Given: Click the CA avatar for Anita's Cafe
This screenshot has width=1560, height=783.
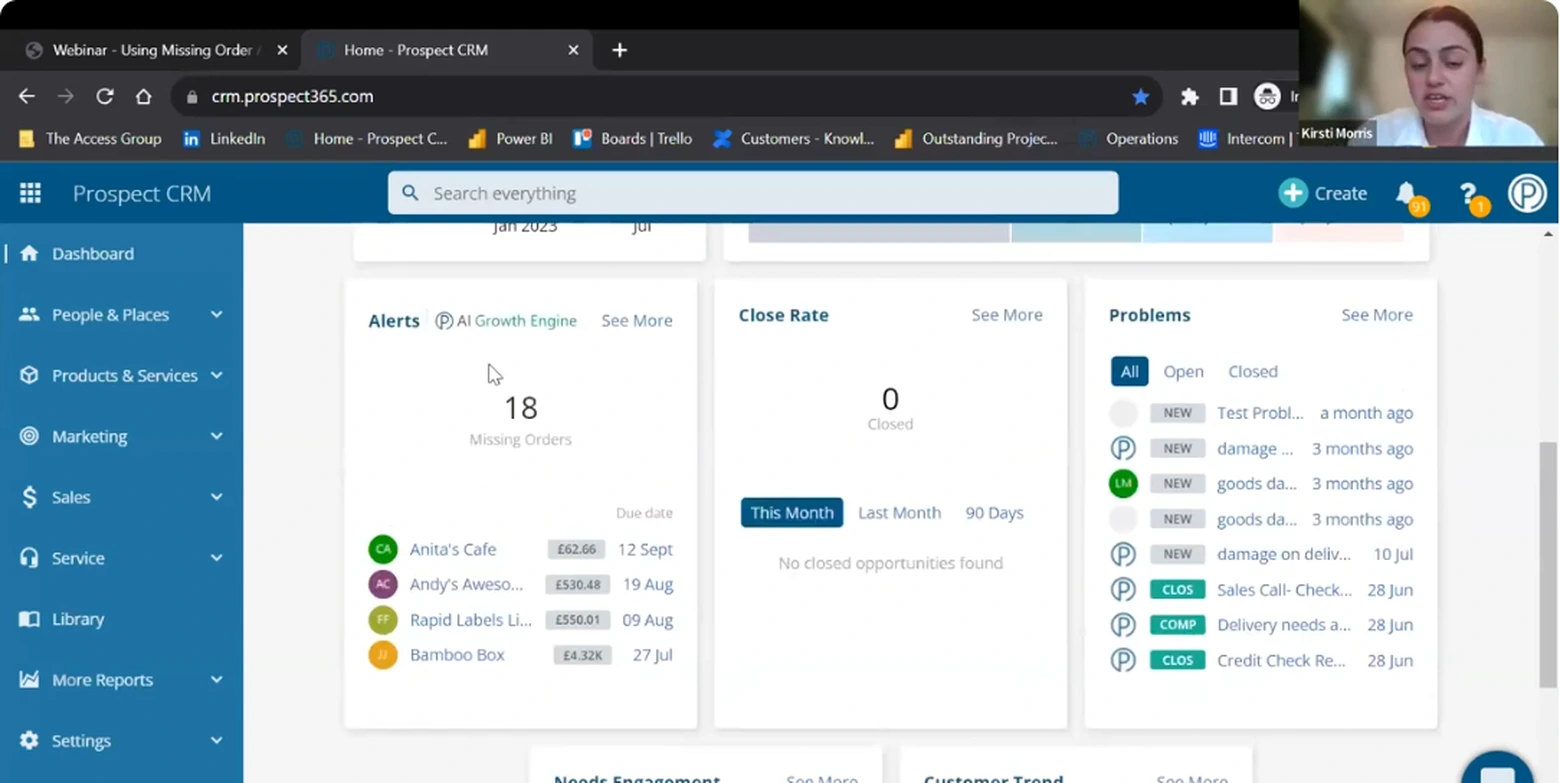Looking at the screenshot, I should pos(383,549).
